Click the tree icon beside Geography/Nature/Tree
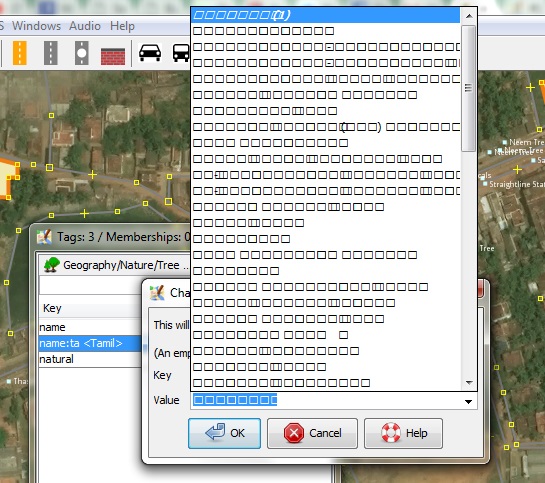545x483 pixels. tap(51, 265)
